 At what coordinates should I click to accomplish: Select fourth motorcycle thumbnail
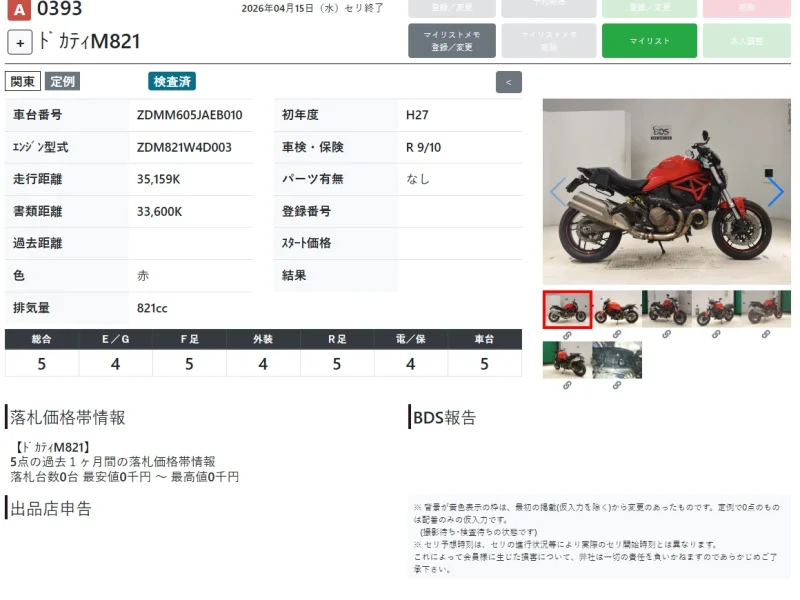click(x=716, y=309)
